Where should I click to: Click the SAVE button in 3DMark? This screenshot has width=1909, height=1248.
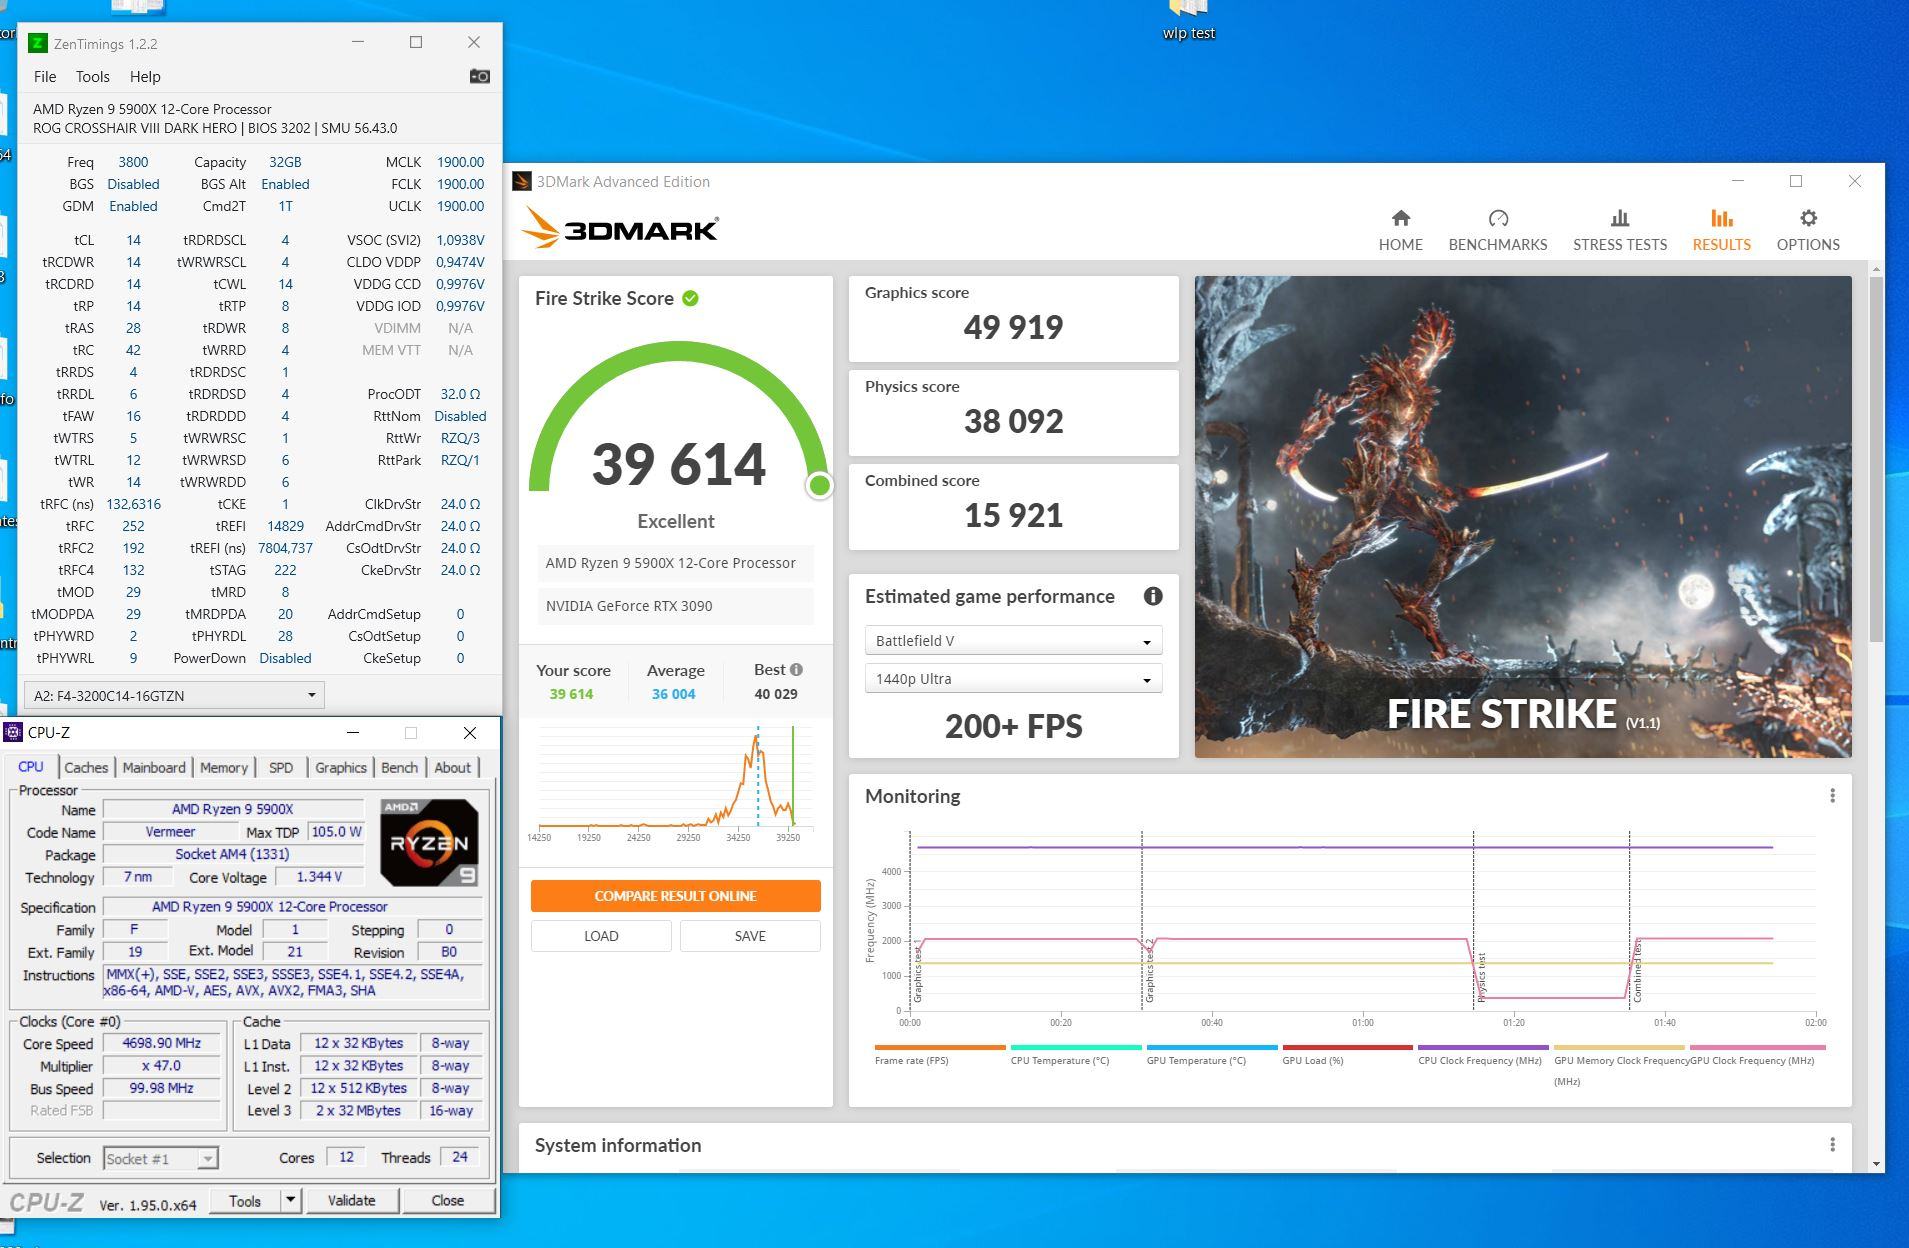(x=750, y=936)
